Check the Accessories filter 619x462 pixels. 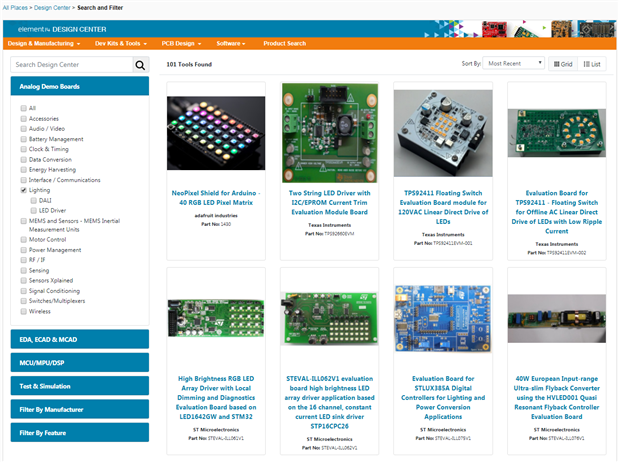point(24,118)
